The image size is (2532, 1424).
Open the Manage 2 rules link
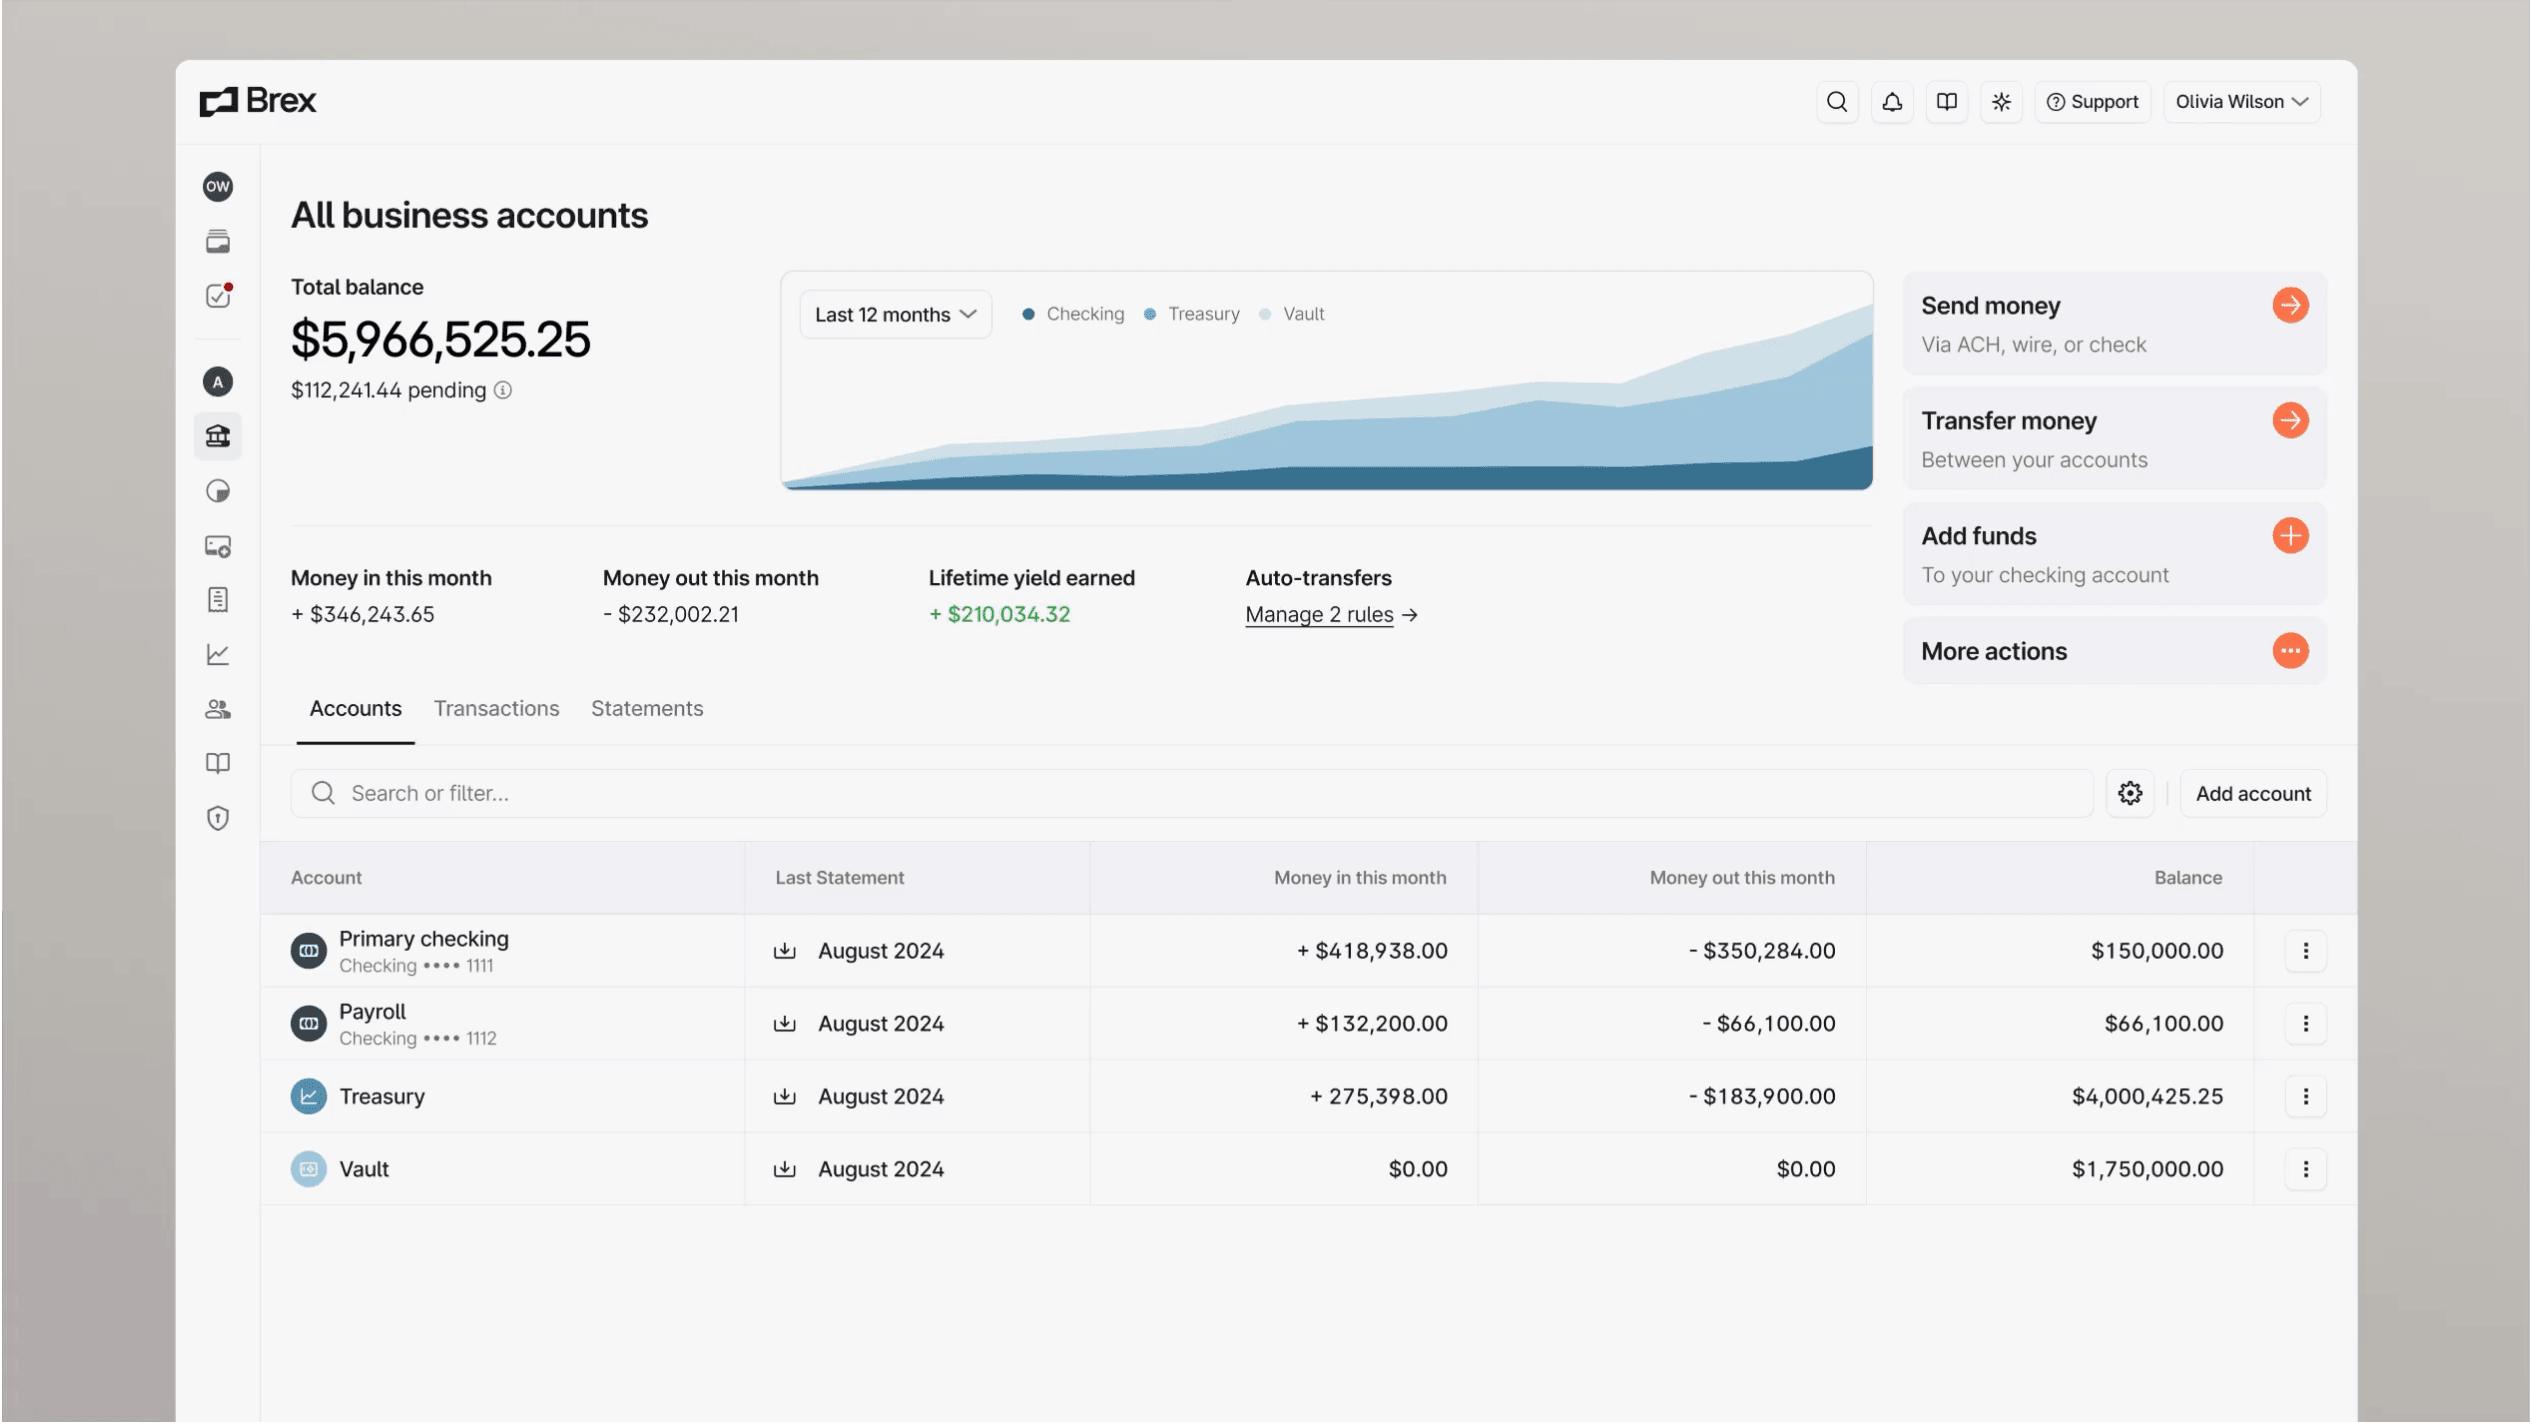(1319, 614)
